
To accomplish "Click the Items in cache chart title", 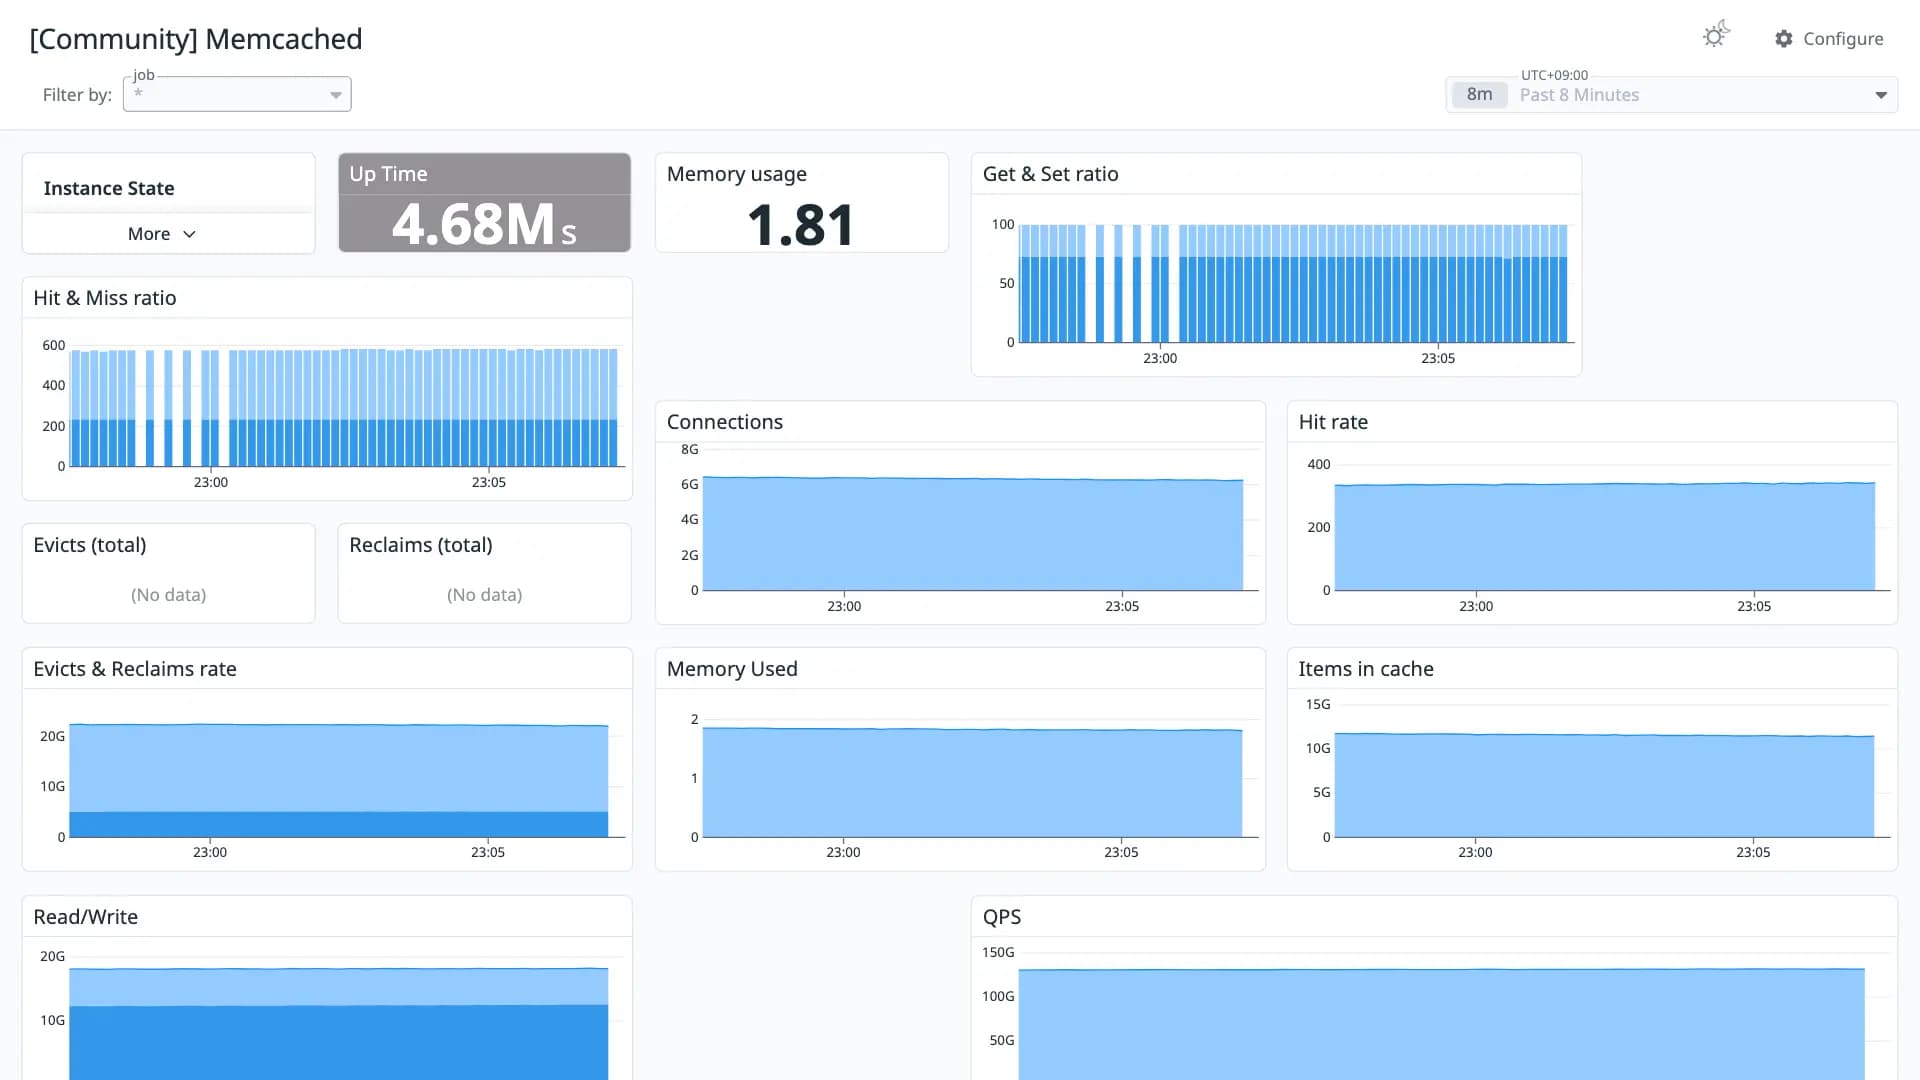I will point(1366,669).
